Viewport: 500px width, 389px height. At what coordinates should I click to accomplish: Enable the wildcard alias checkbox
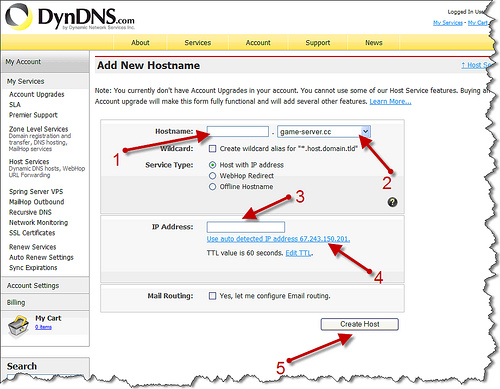pyautogui.click(x=212, y=149)
